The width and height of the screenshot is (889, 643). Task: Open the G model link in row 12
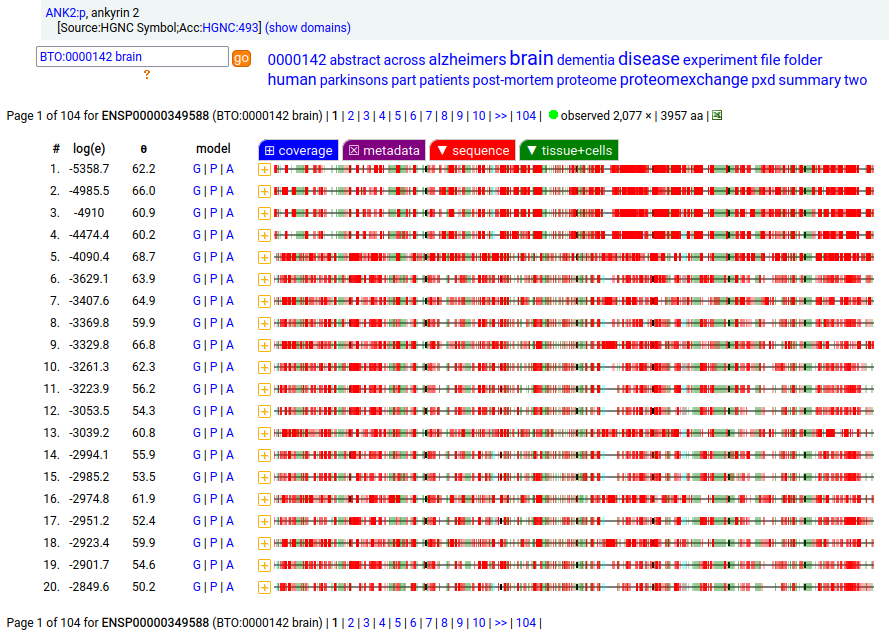[x=197, y=411]
